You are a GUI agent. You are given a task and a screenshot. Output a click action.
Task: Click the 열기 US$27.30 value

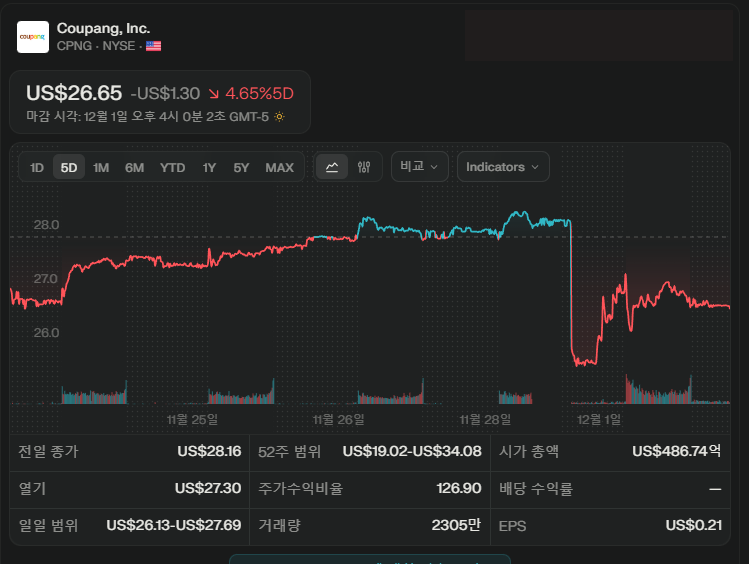pyautogui.click(x=208, y=488)
